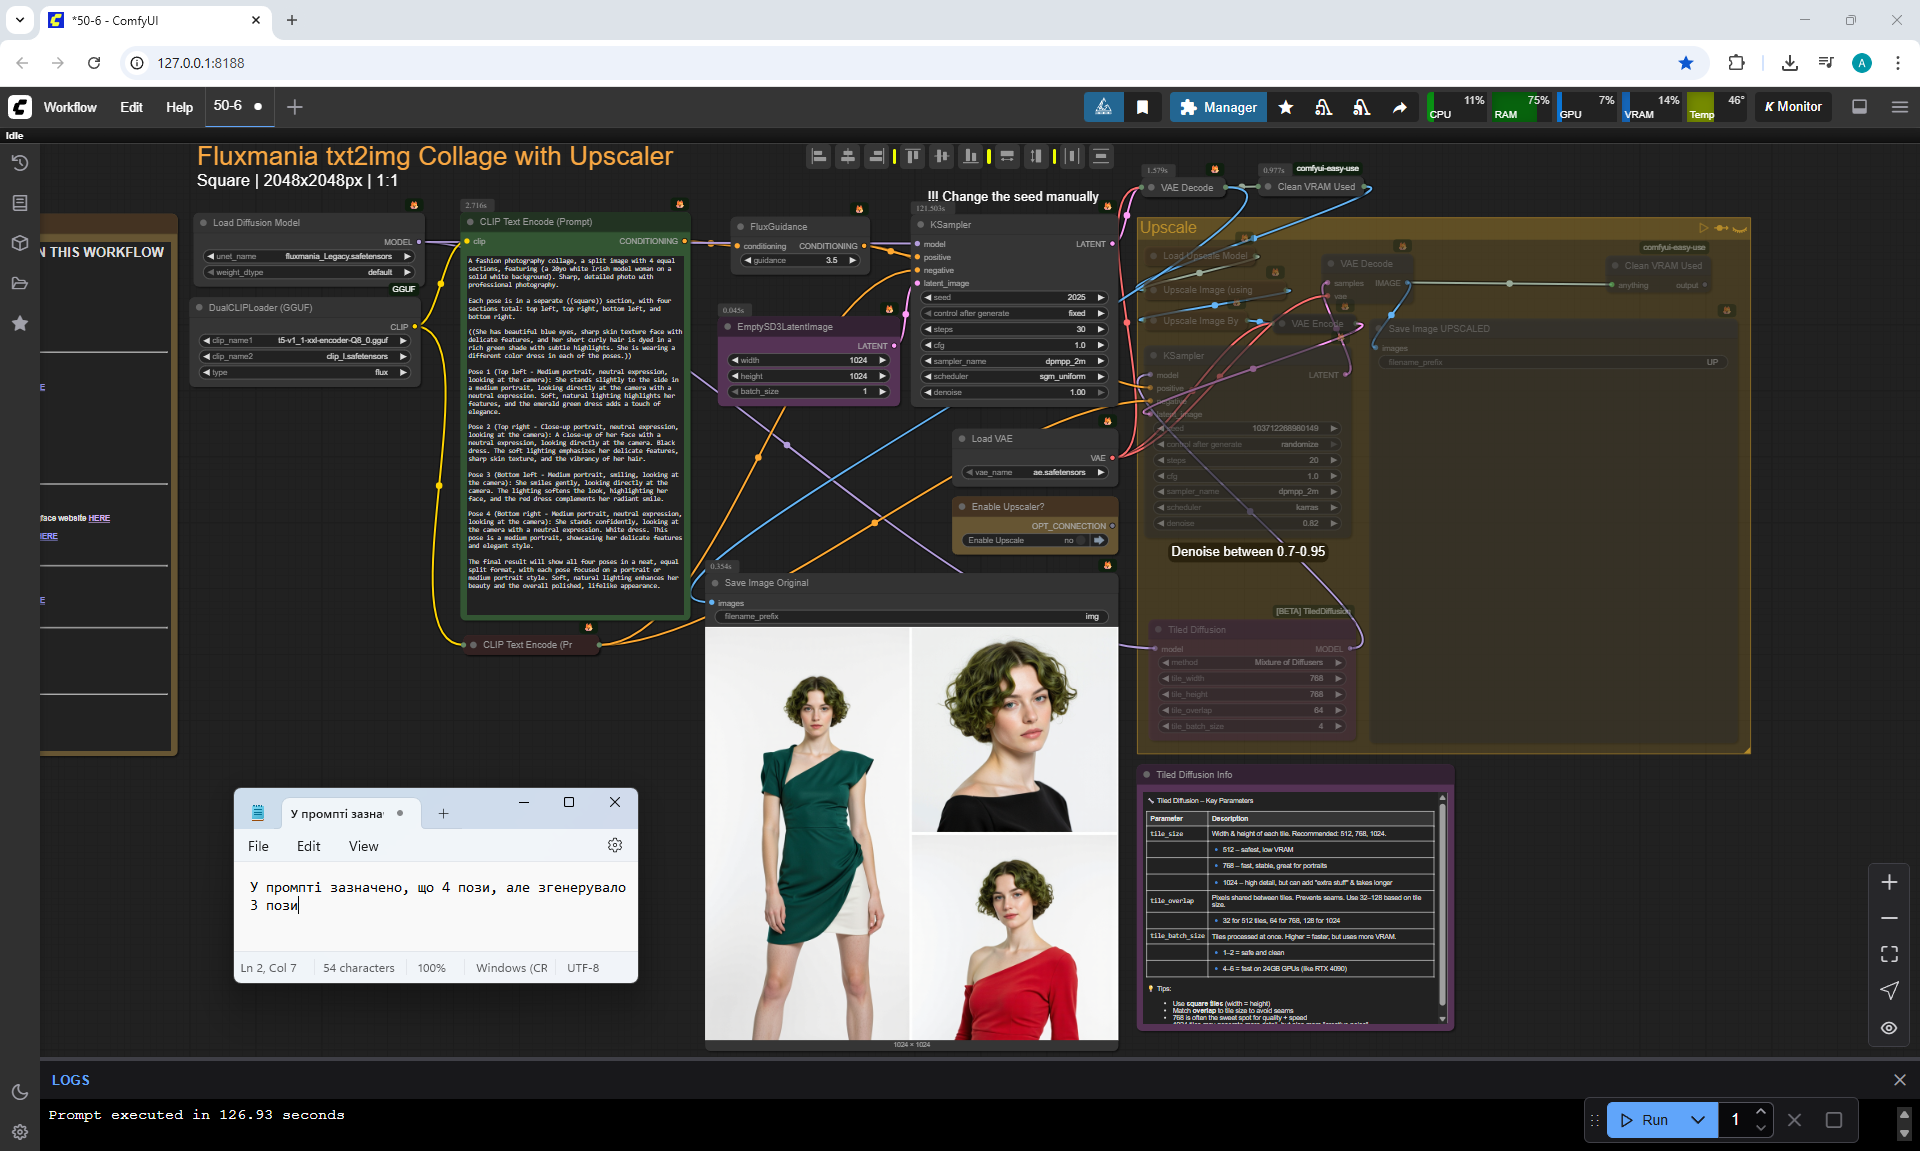The height and width of the screenshot is (1151, 1920).
Task: Open Notepad settings gear
Action: pos(614,846)
